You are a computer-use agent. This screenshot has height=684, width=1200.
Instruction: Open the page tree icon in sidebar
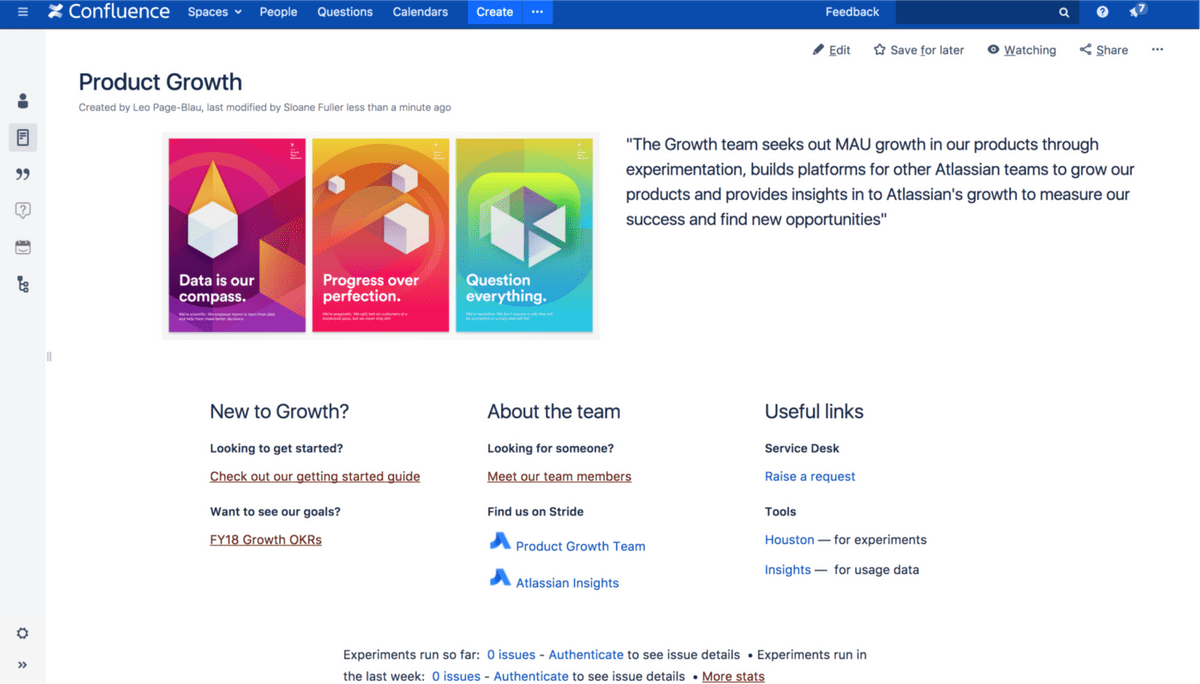tap(23, 285)
